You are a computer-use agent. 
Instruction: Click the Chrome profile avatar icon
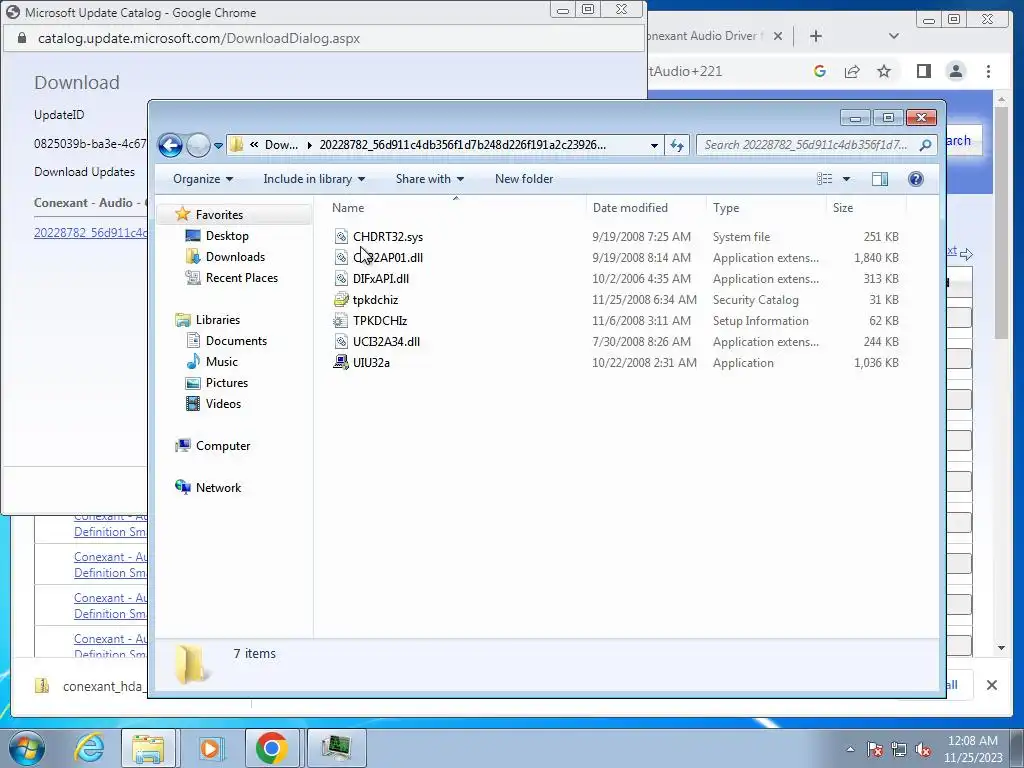pos(956,71)
